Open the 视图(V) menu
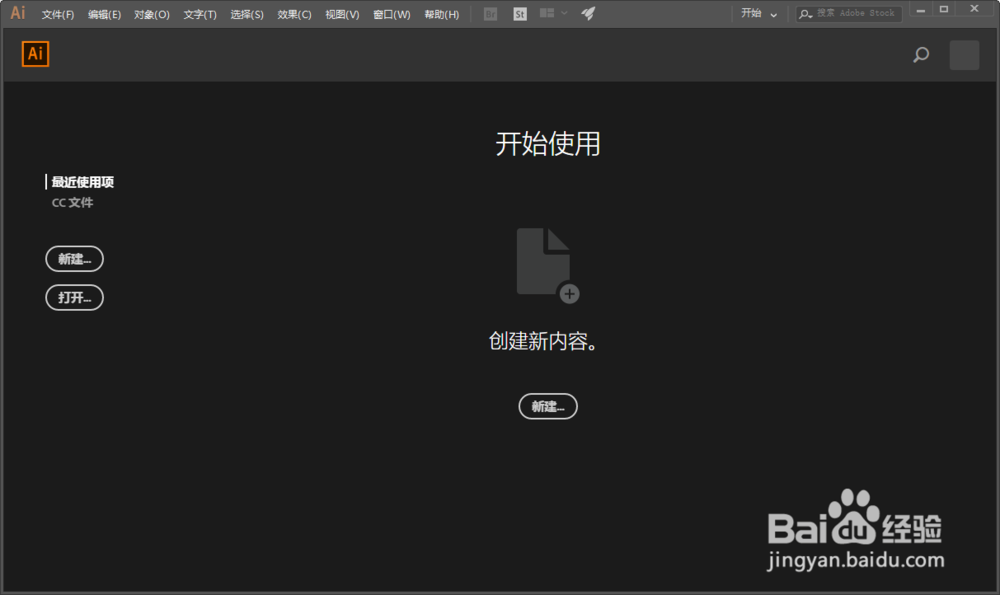This screenshot has height=595, width=1000. tap(342, 14)
